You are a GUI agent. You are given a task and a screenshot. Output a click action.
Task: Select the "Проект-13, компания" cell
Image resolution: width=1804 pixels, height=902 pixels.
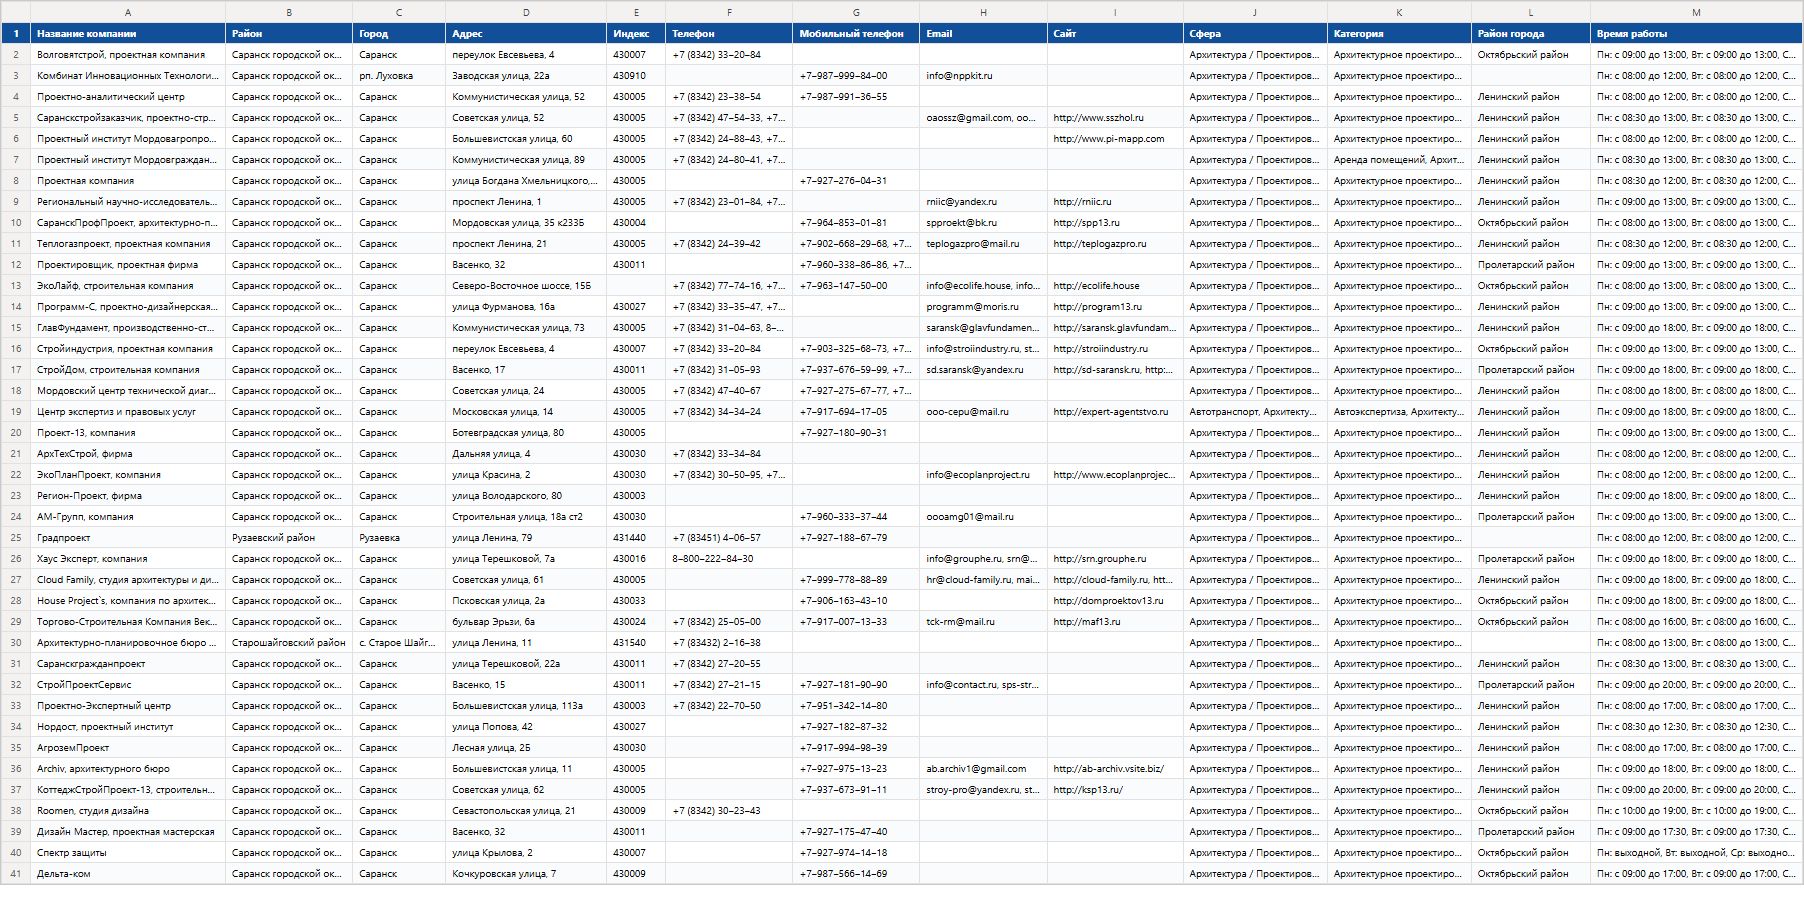128,433
